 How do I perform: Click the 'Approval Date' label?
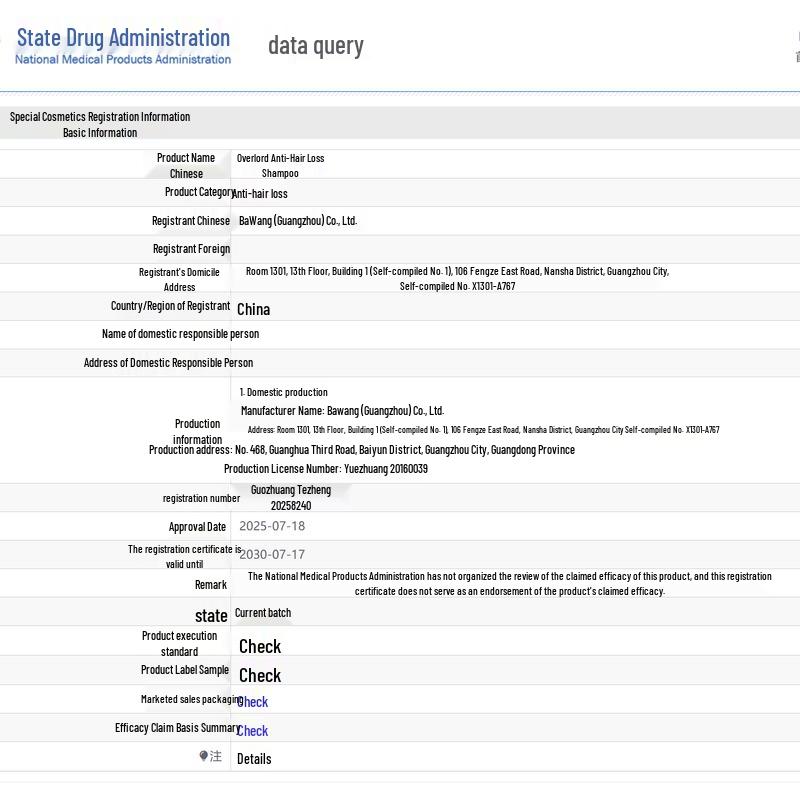point(197,527)
